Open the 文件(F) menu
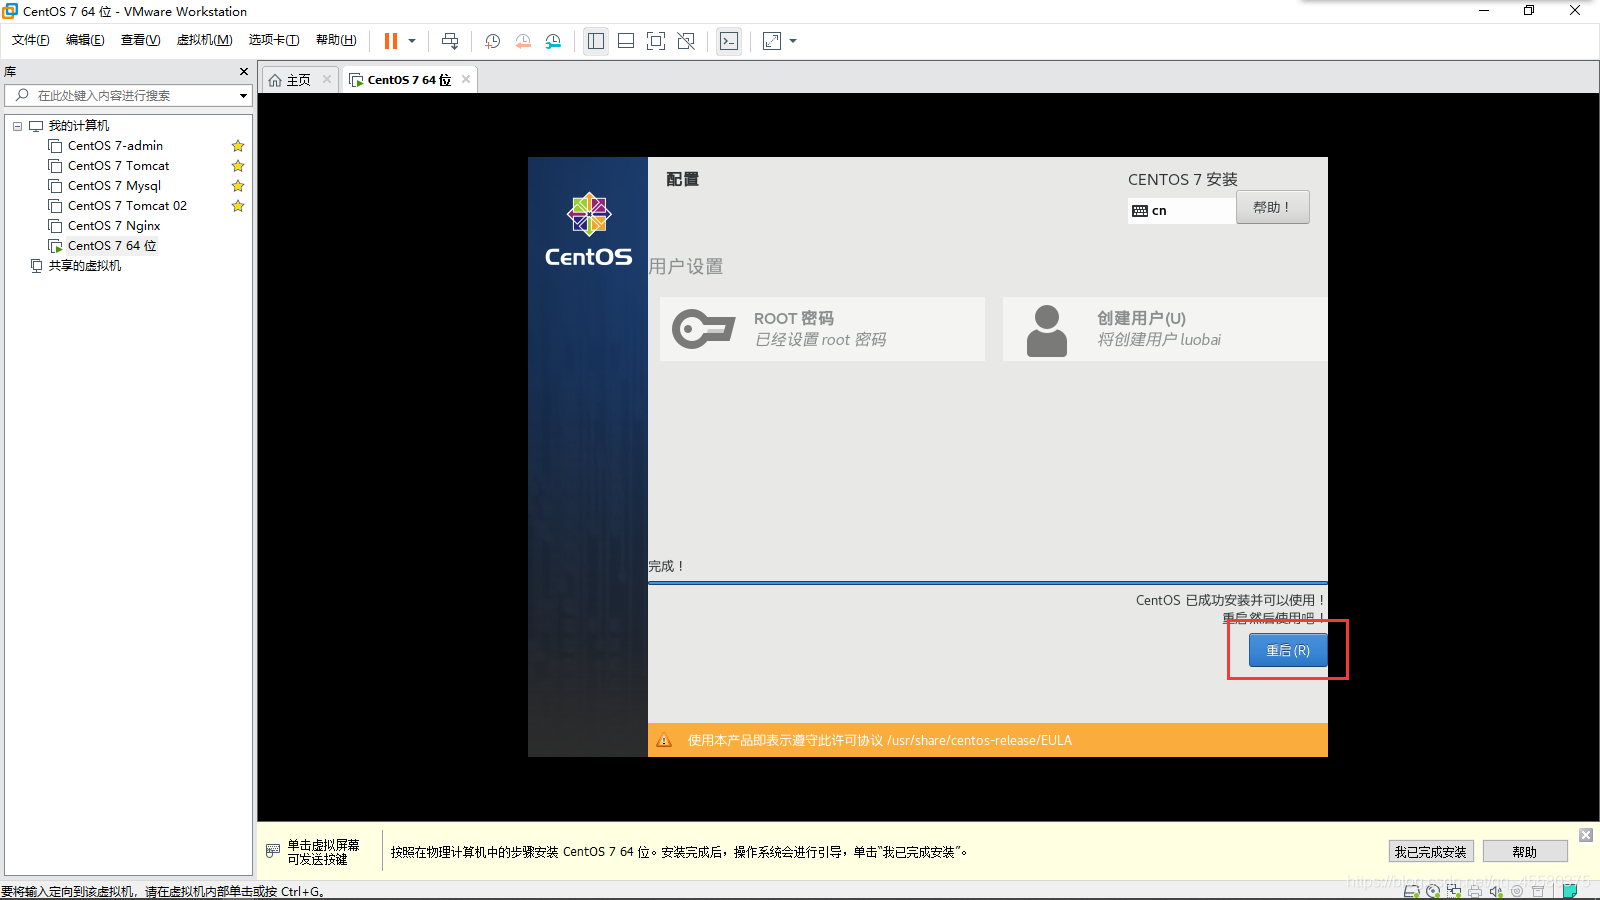 [x=31, y=40]
